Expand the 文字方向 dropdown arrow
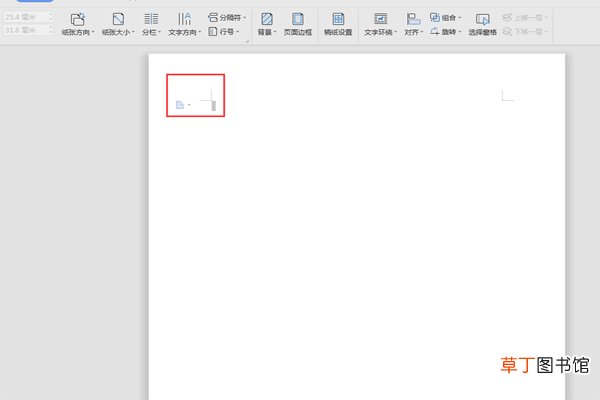The width and height of the screenshot is (600, 400). point(199,32)
